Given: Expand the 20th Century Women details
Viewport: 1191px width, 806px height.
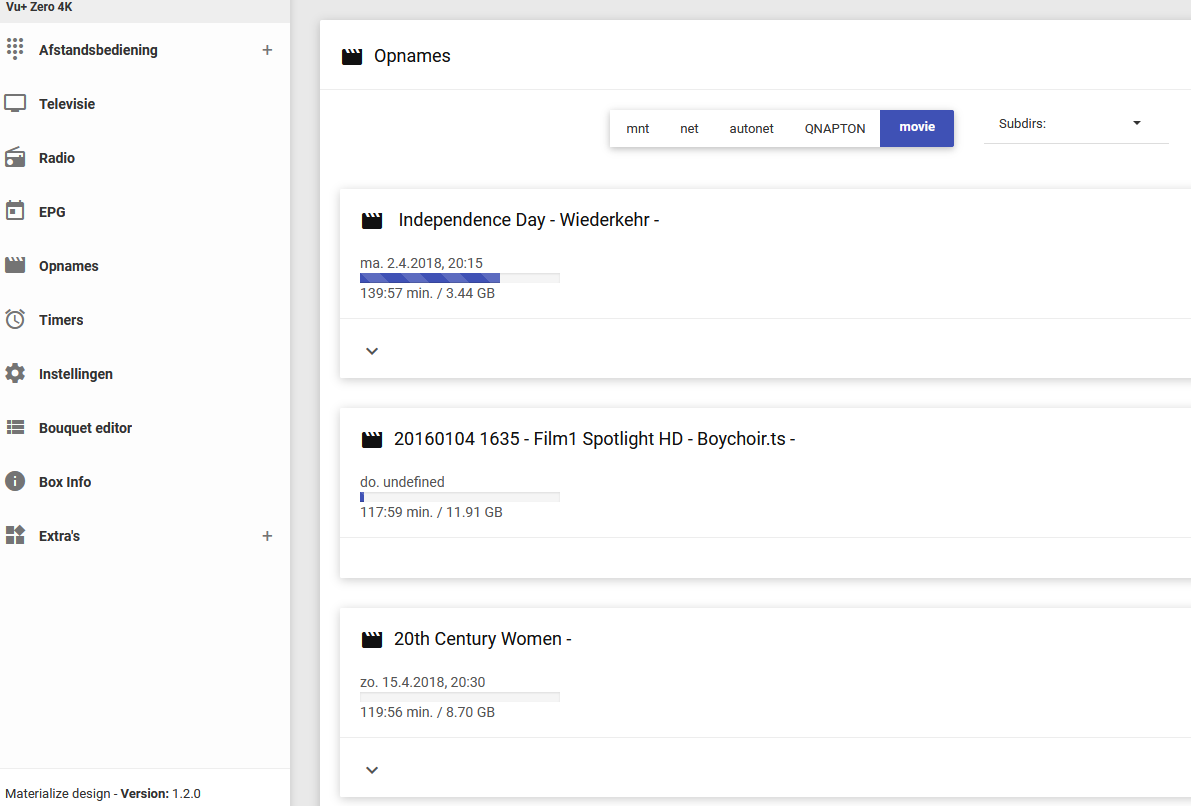Looking at the screenshot, I should click(x=372, y=770).
